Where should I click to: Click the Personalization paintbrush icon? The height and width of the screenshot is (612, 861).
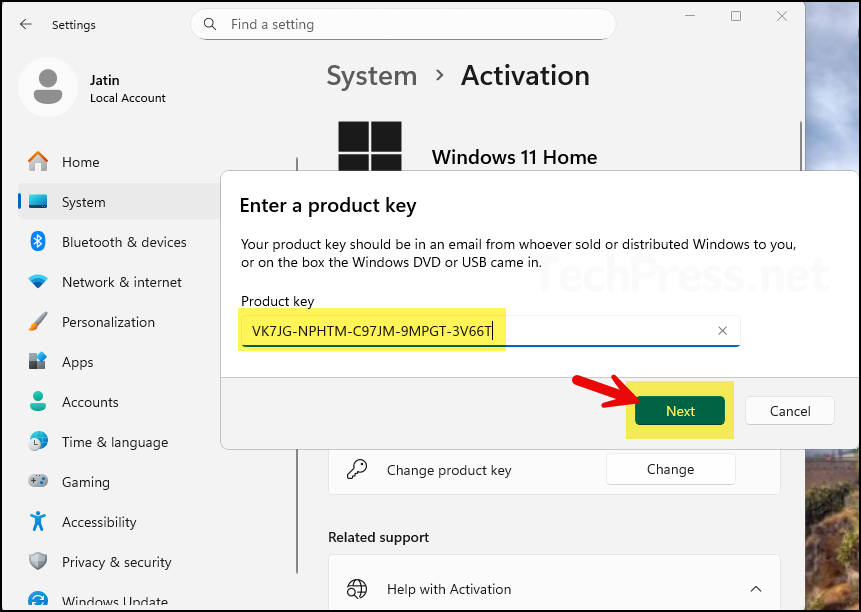pos(38,322)
